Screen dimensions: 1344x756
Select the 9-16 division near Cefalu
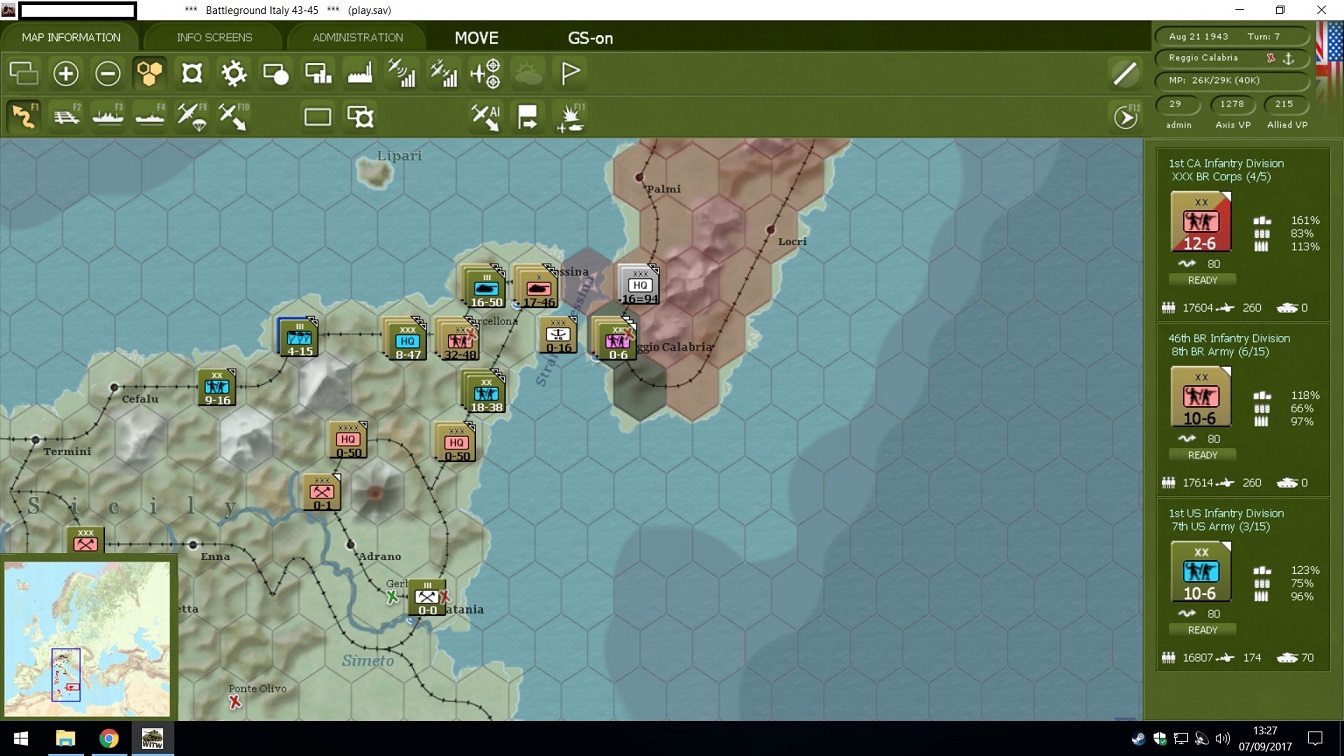pos(216,388)
